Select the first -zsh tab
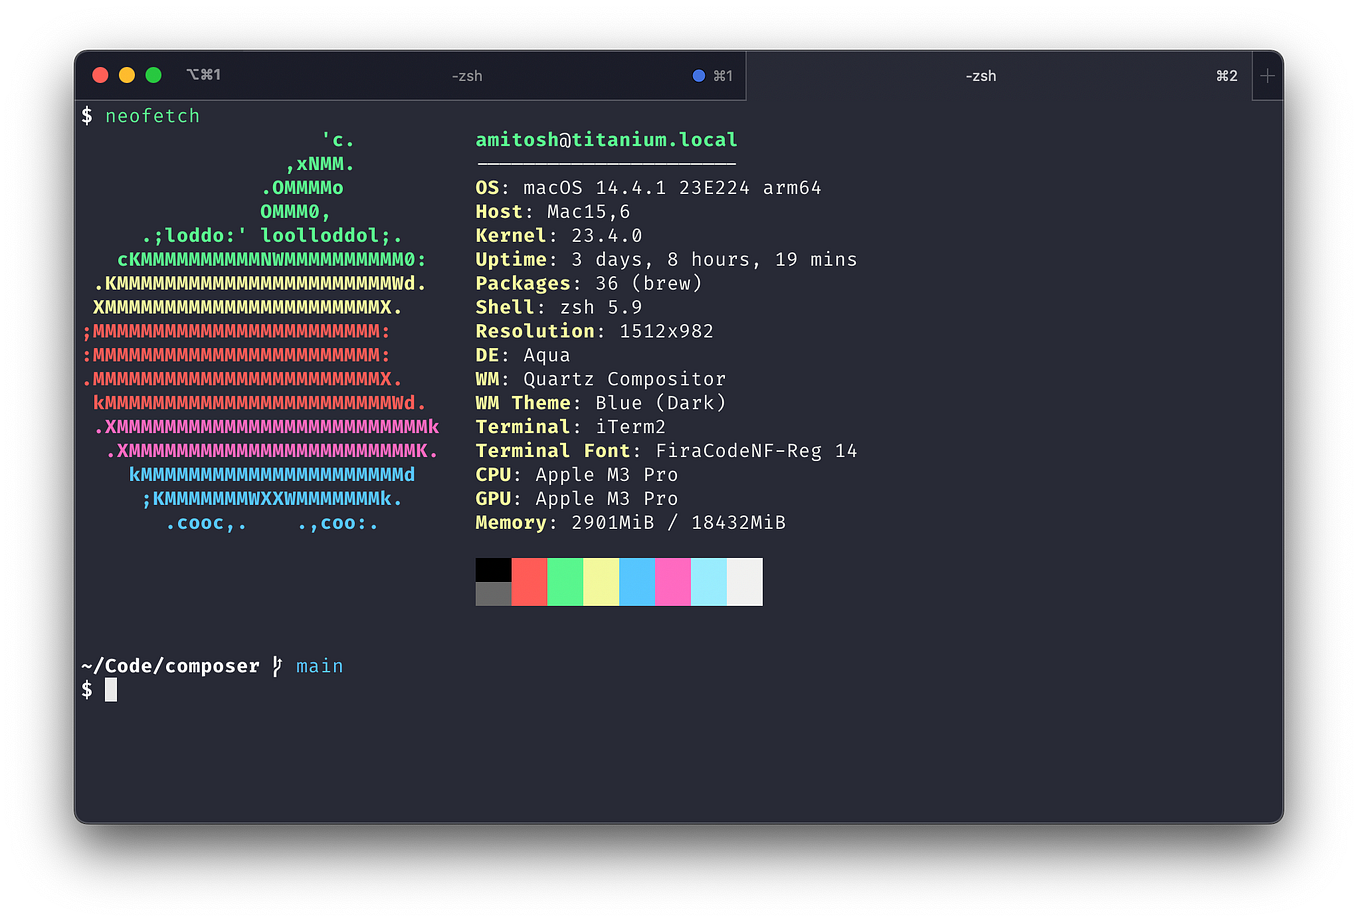The width and height of the screenshot is (1358, 922). 466,75
